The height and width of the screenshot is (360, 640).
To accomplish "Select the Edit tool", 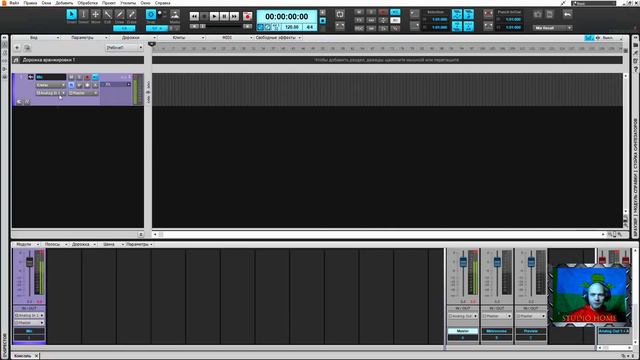I will tap(107, 15).
